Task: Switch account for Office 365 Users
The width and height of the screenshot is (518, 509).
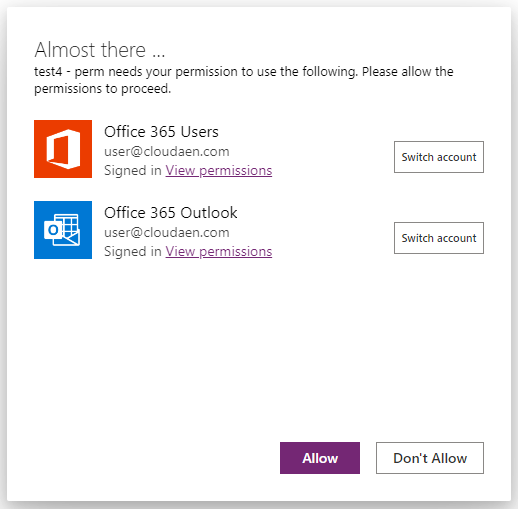Action: pyautogui.click(x=439, y=157)
